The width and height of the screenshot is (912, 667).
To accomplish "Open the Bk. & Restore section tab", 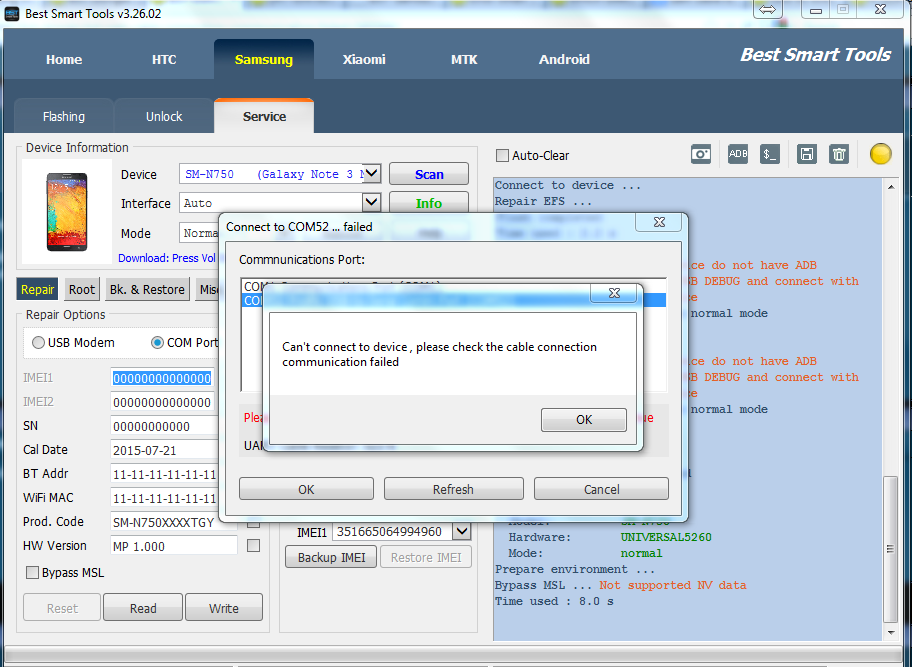I will tap(147, 289).
